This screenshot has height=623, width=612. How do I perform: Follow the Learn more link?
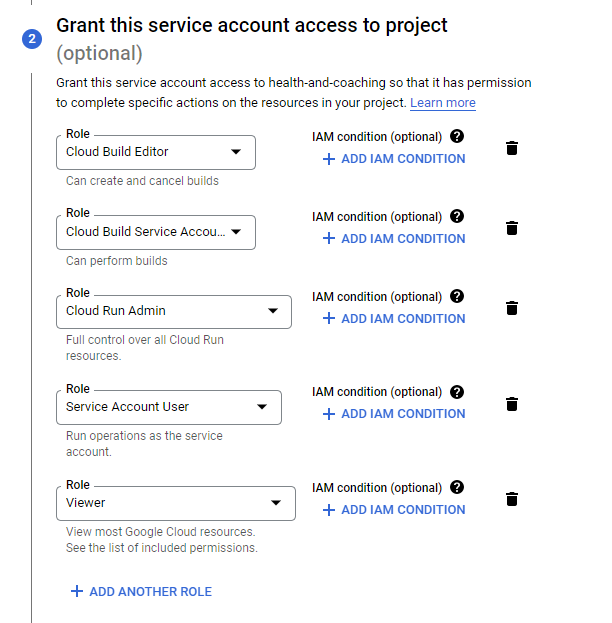click(x=443, y=103)
